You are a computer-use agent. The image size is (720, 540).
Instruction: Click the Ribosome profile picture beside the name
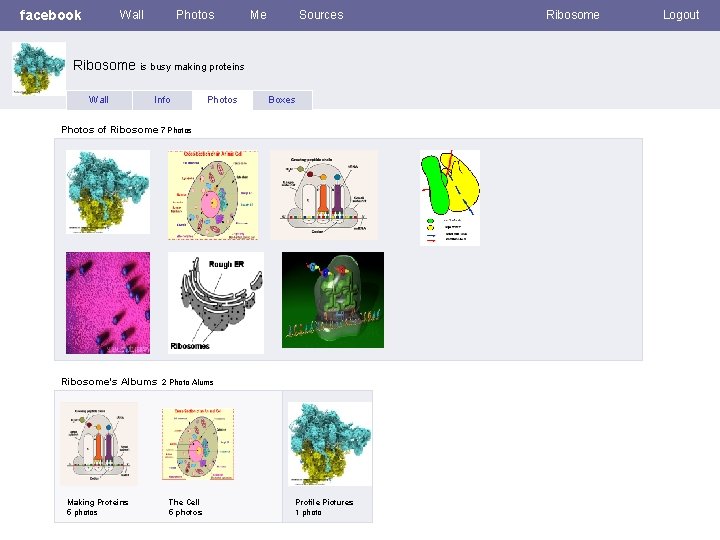(x=39, y=69)
